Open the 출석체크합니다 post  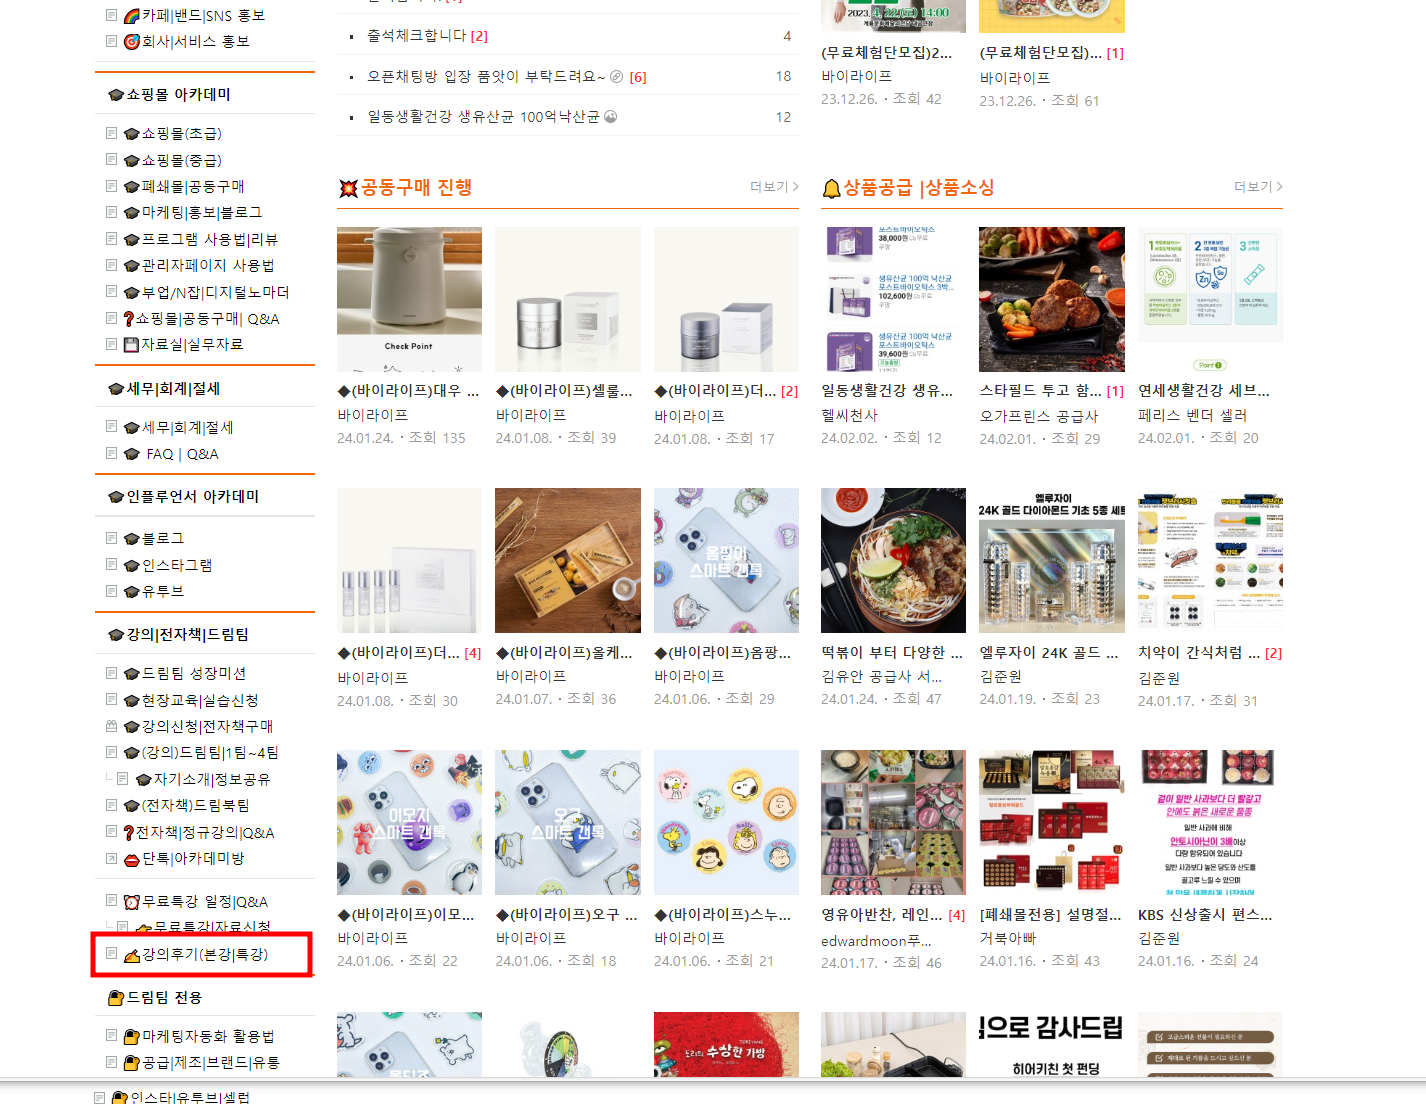pos(417,36)
